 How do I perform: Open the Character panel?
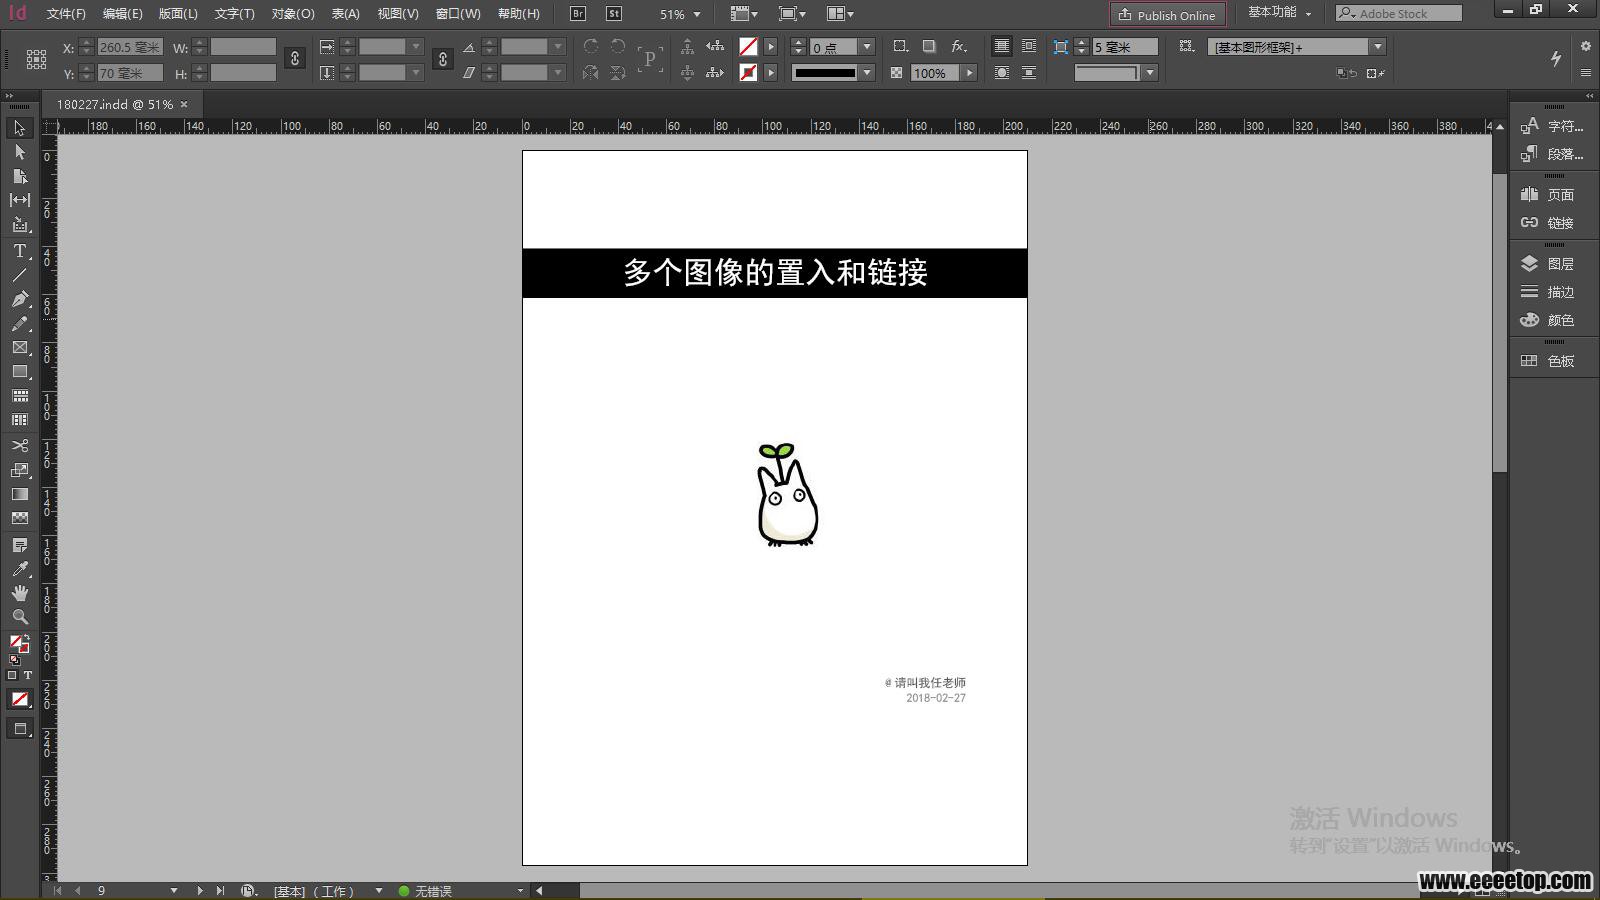point(1553,126)
